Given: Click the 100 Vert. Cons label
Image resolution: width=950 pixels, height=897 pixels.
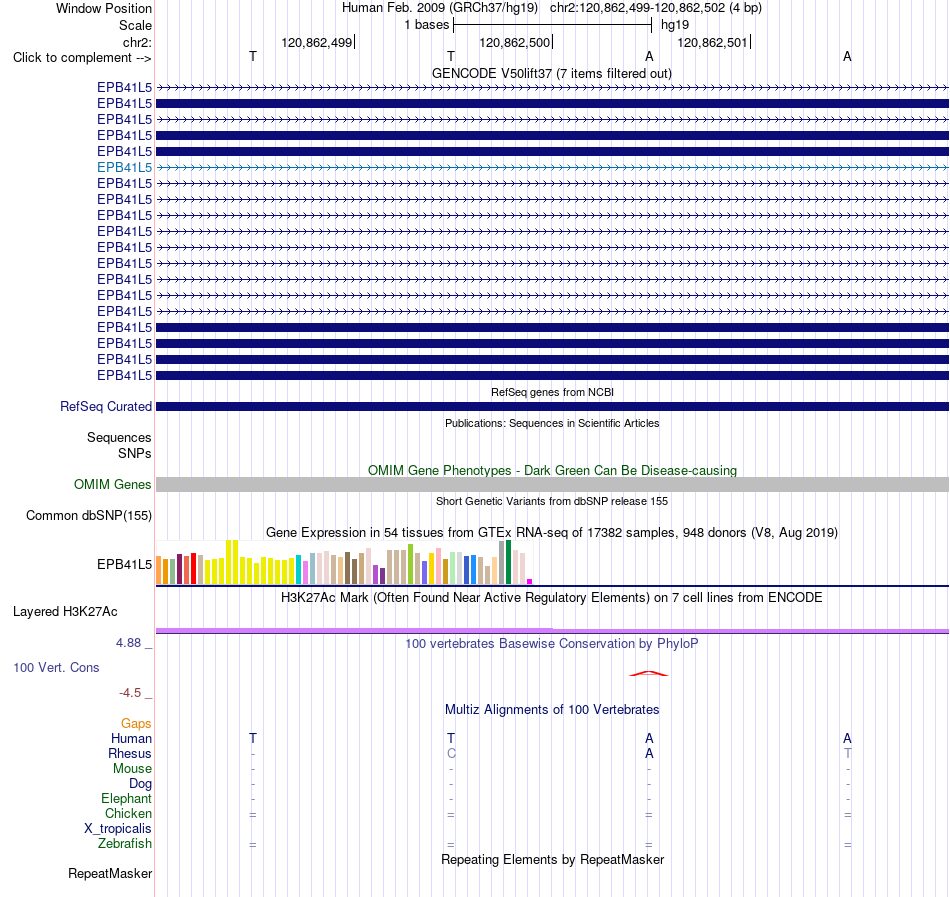Looking at the screenshot, I should (56, 667).
